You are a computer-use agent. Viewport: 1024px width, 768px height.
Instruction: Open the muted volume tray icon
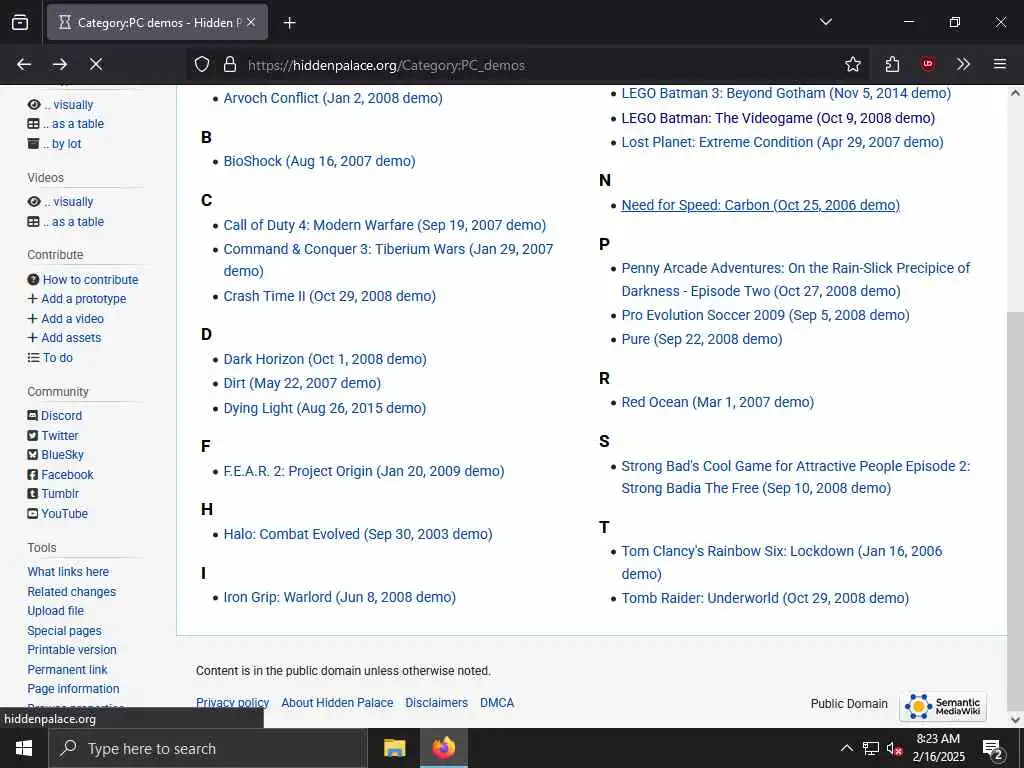coord(895,748)
